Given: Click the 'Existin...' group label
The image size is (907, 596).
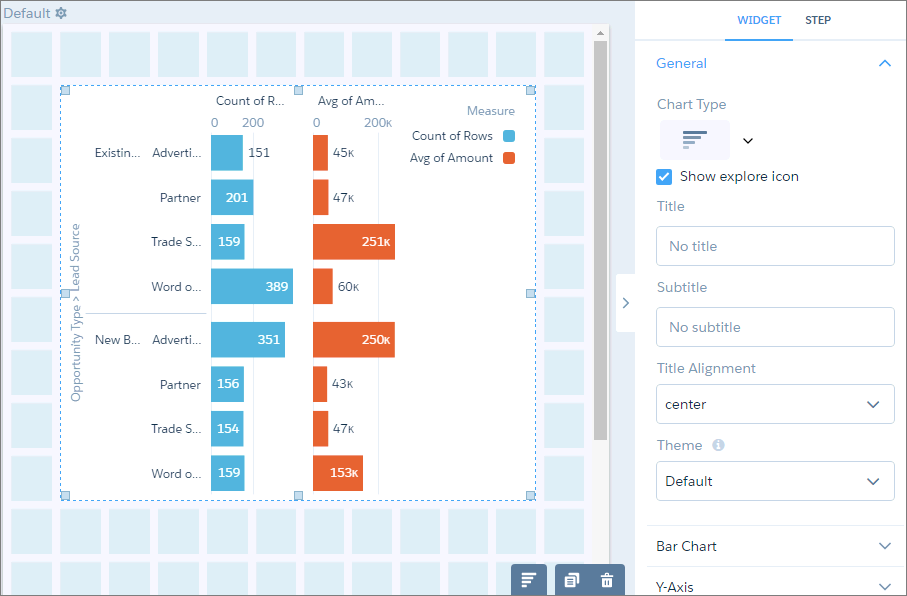Looking at the screenshot, I should [x=117, y=153].
